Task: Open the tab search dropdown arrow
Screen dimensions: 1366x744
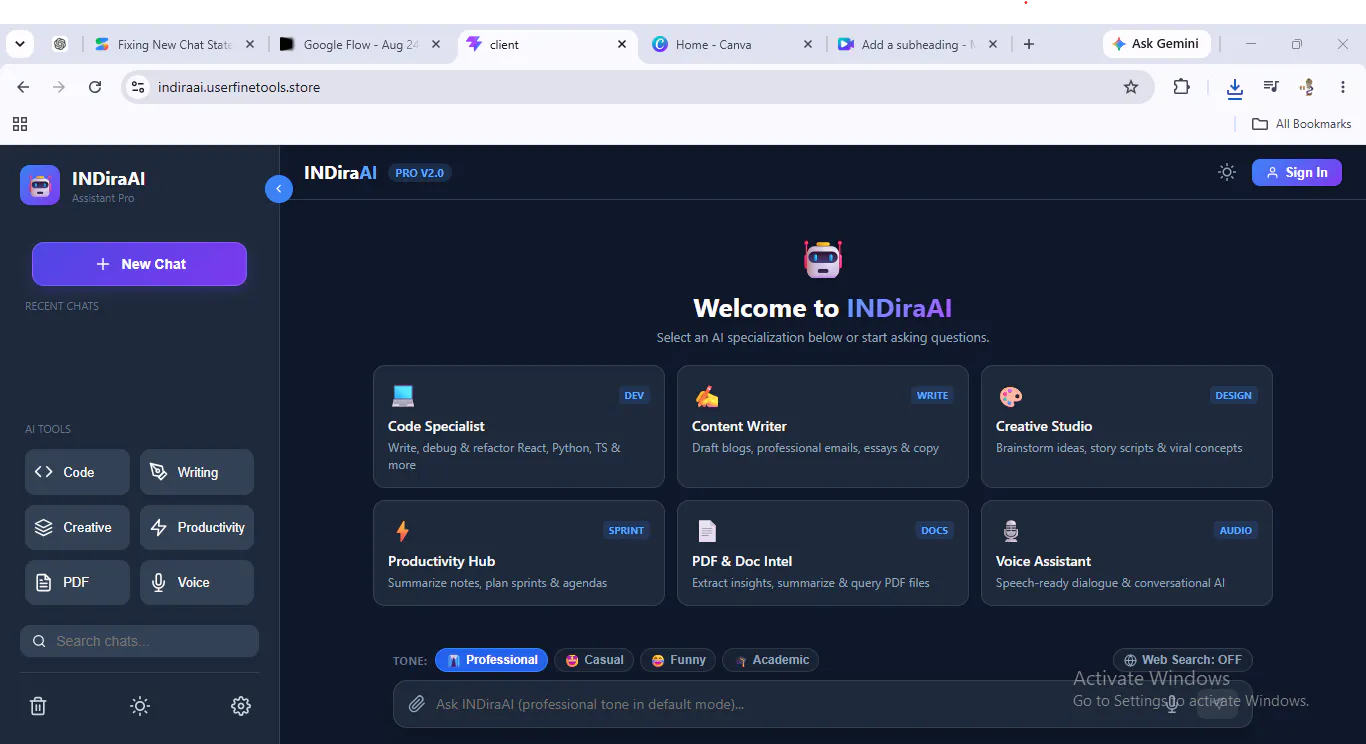Action: click(x=20, y=44)
